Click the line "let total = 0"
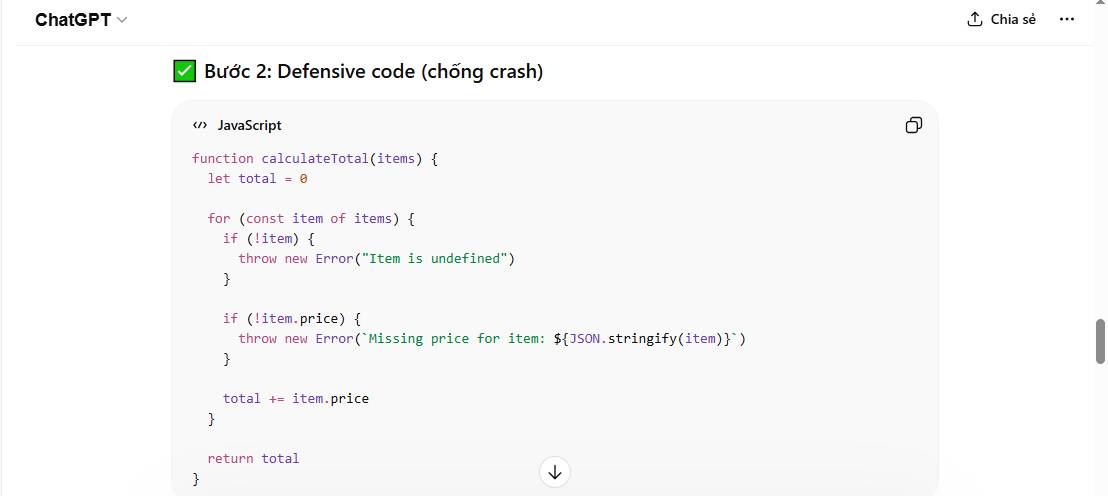1108x496 pixels. 257,179
